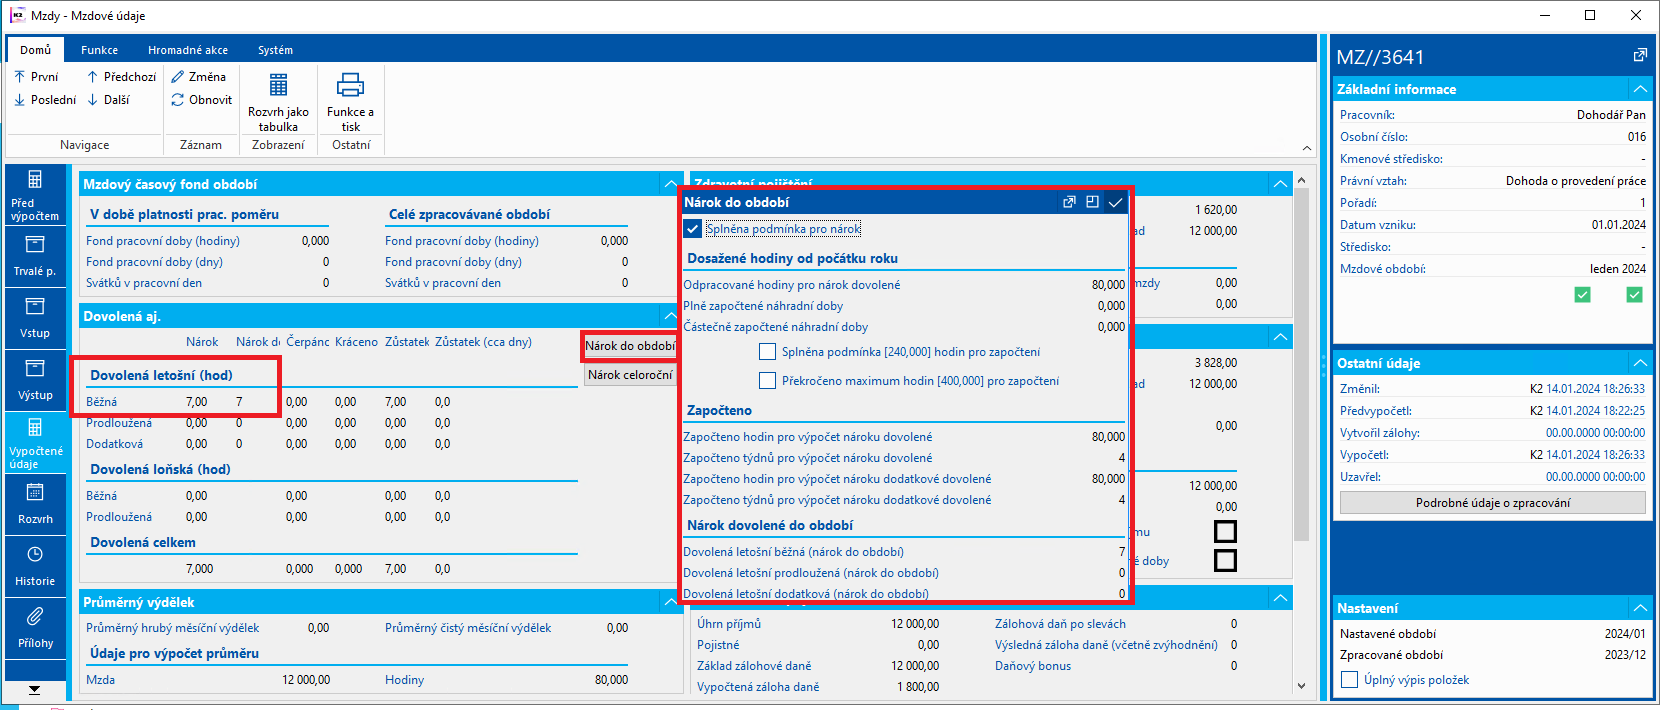Viewport: 1663px width, 710px height.
Task: Click Dohoda o provedení práce value
Action: [1575, 181]
